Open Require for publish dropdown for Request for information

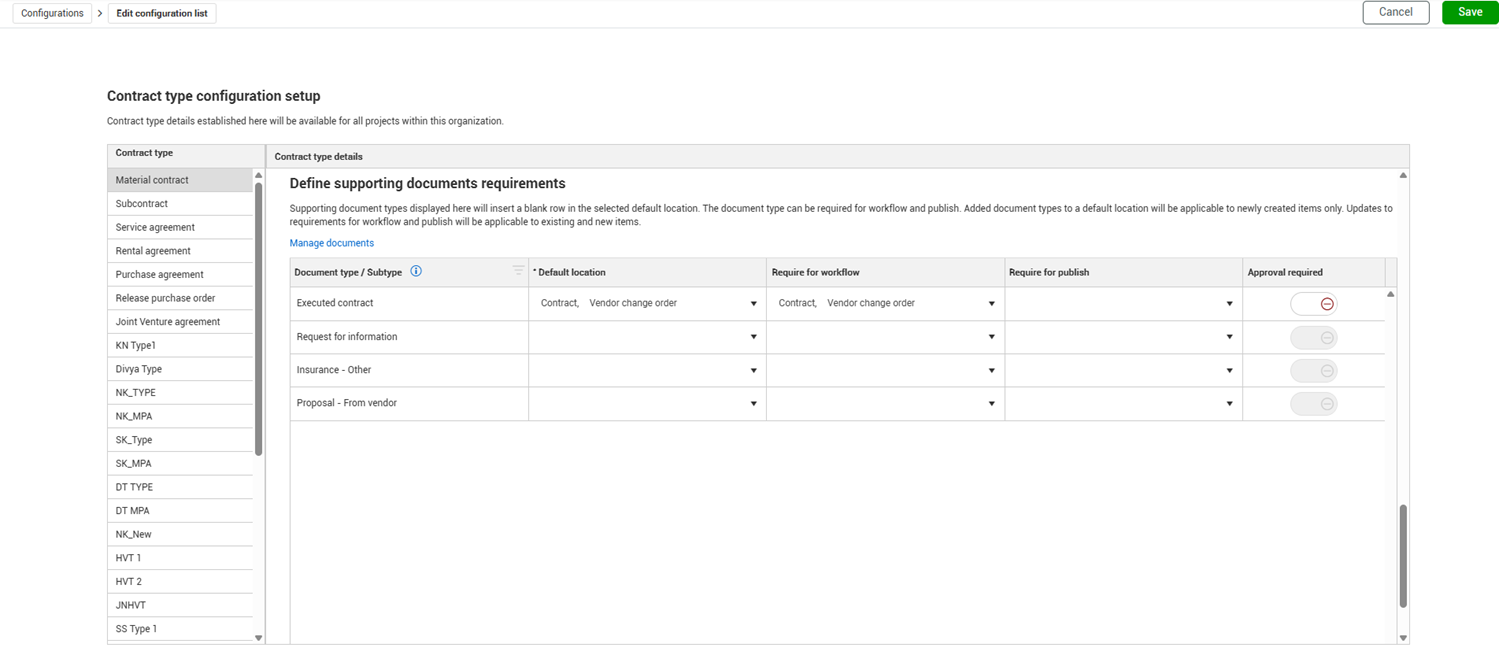pos(1229,337)
